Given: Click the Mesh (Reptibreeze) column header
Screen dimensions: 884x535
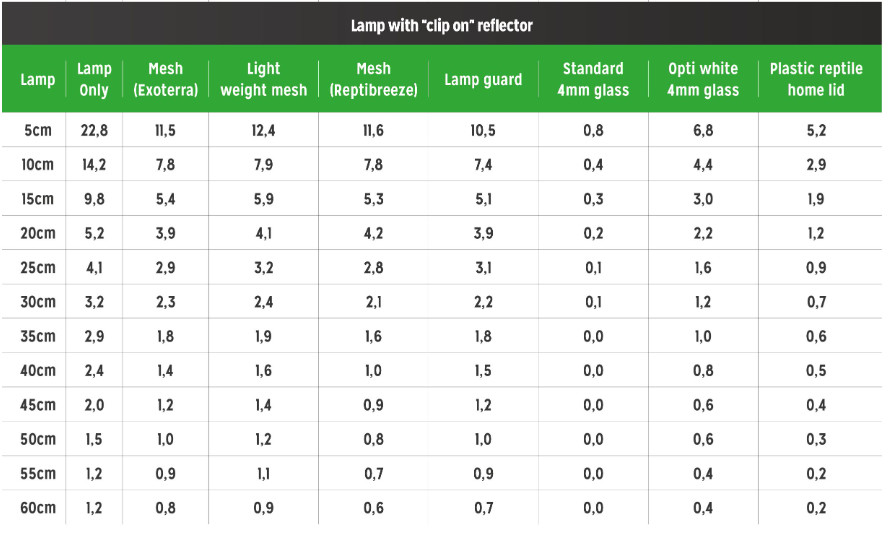Looking at the screenshot, I should point(373,79).
